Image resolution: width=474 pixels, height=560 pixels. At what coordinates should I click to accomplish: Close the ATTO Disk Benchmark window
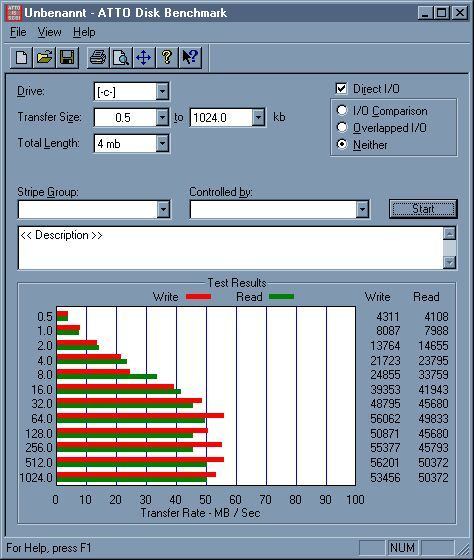coord(460,13)
